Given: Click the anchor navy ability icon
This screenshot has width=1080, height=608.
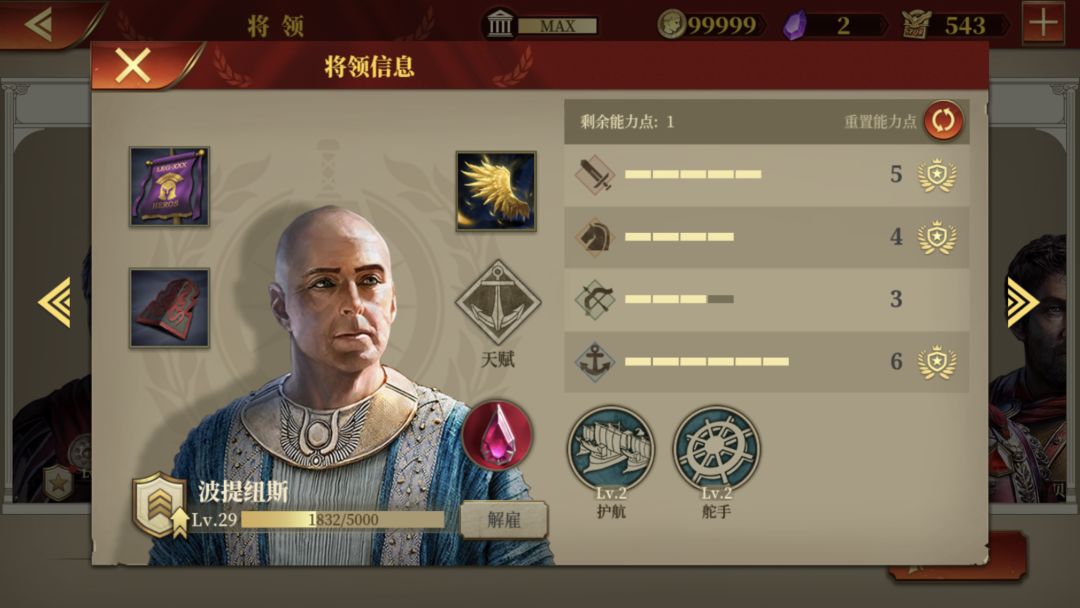Looking at the screenshot, I should click(594, 361).
